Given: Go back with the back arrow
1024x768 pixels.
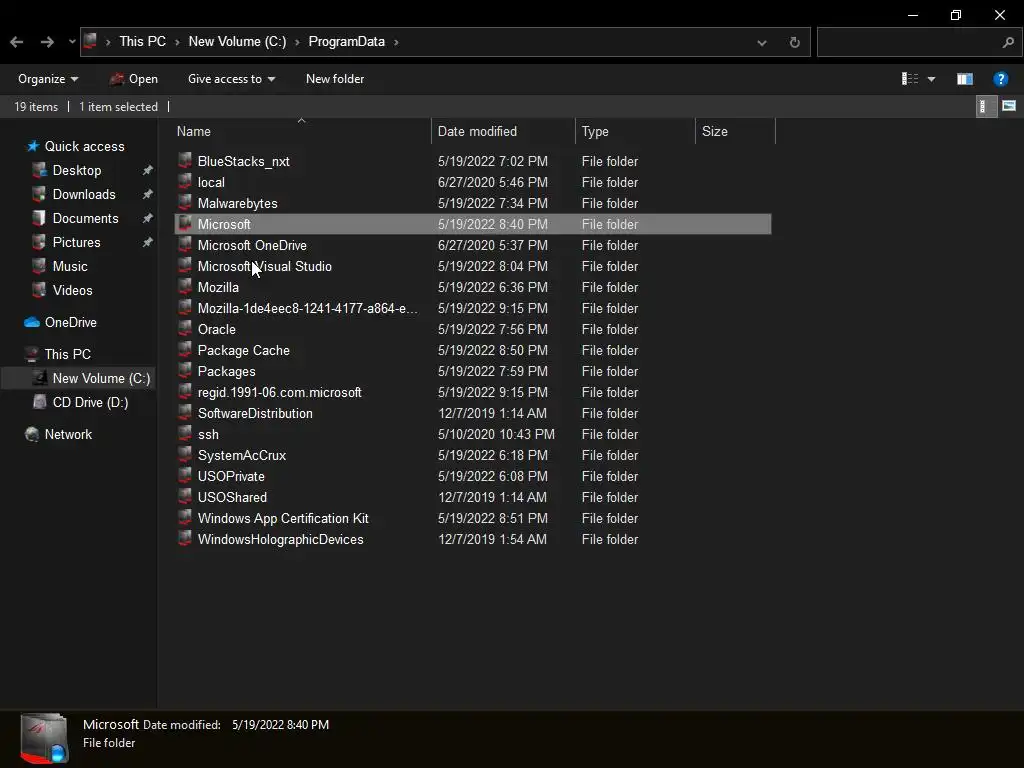Looking at the screenshot, I should [17, 42].
